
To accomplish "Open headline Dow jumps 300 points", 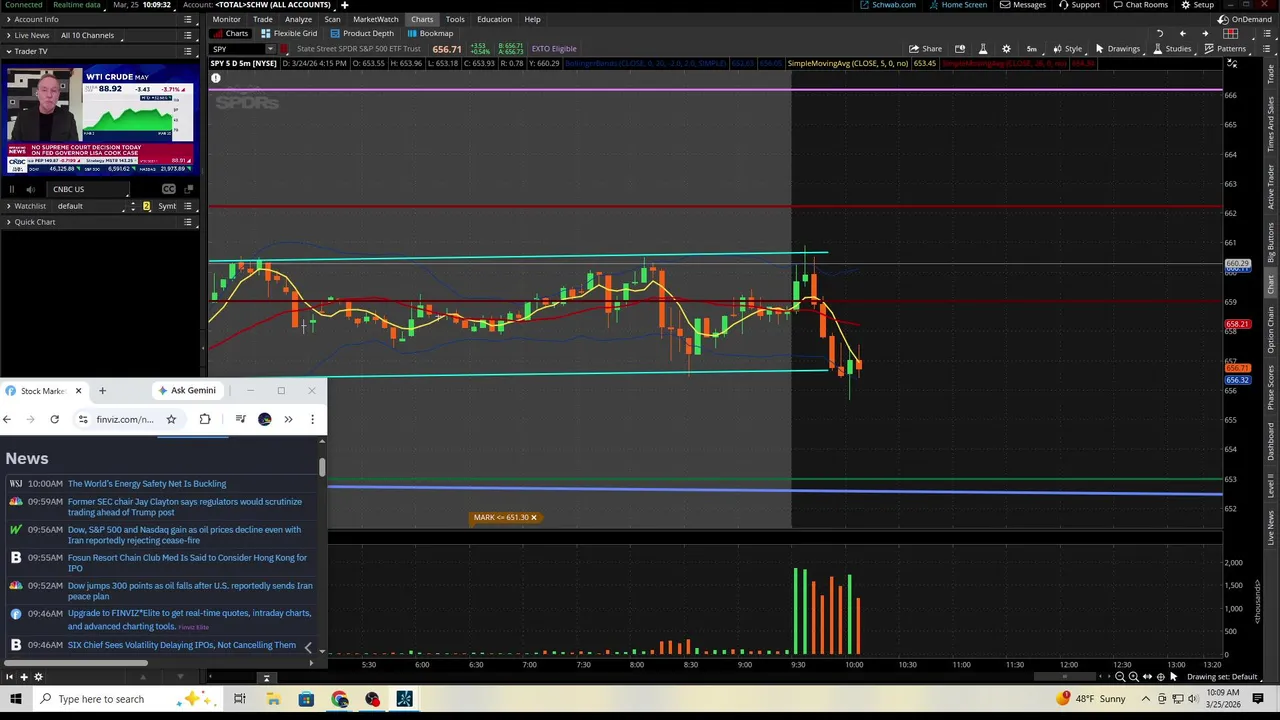I will click(190, 591).
